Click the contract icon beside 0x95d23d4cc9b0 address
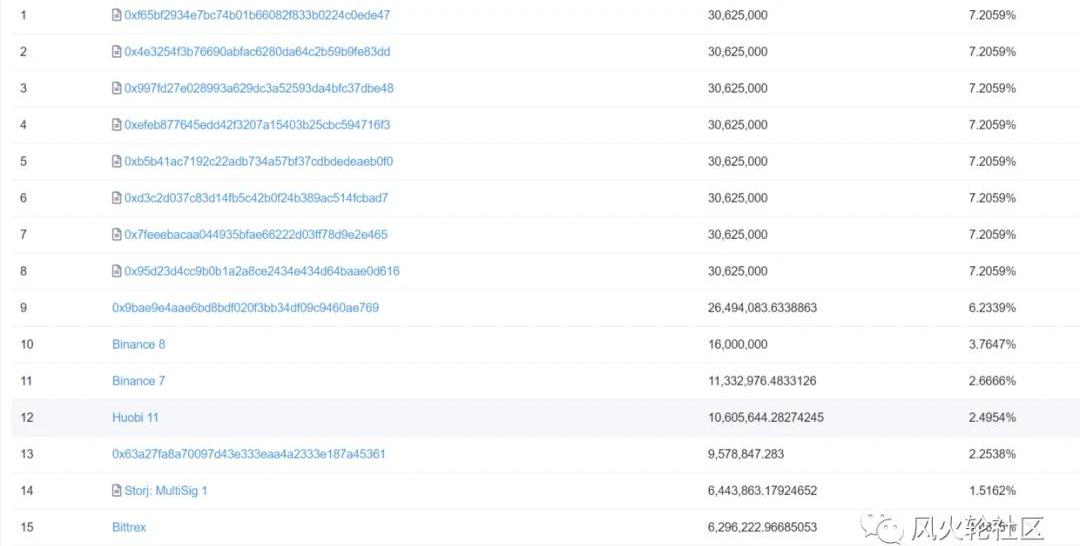Viewport: 1080px width, 546px height. tap(116, 271)
